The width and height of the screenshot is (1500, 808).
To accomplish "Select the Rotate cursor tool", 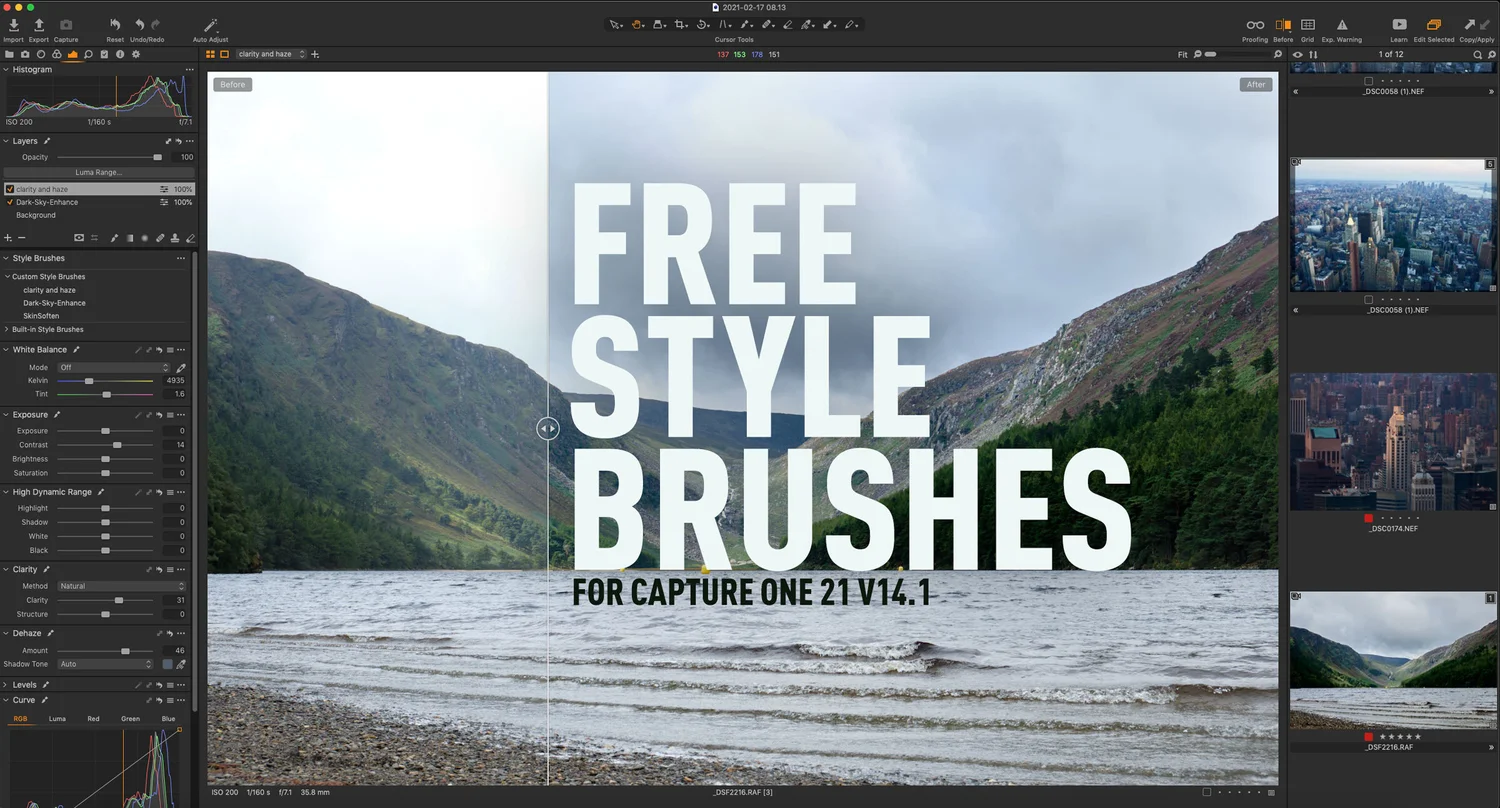I will [x=703, y=24].
